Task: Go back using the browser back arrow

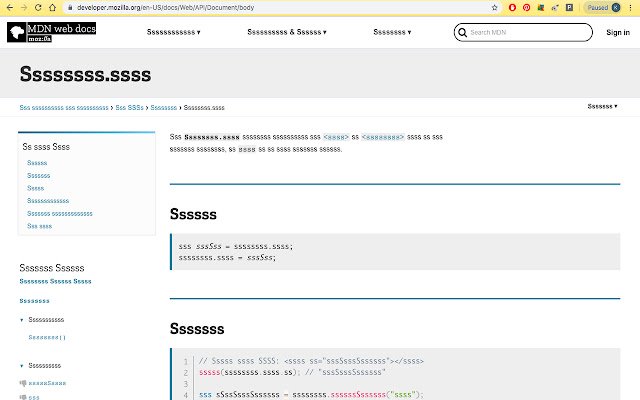Action: pos(10,7)
